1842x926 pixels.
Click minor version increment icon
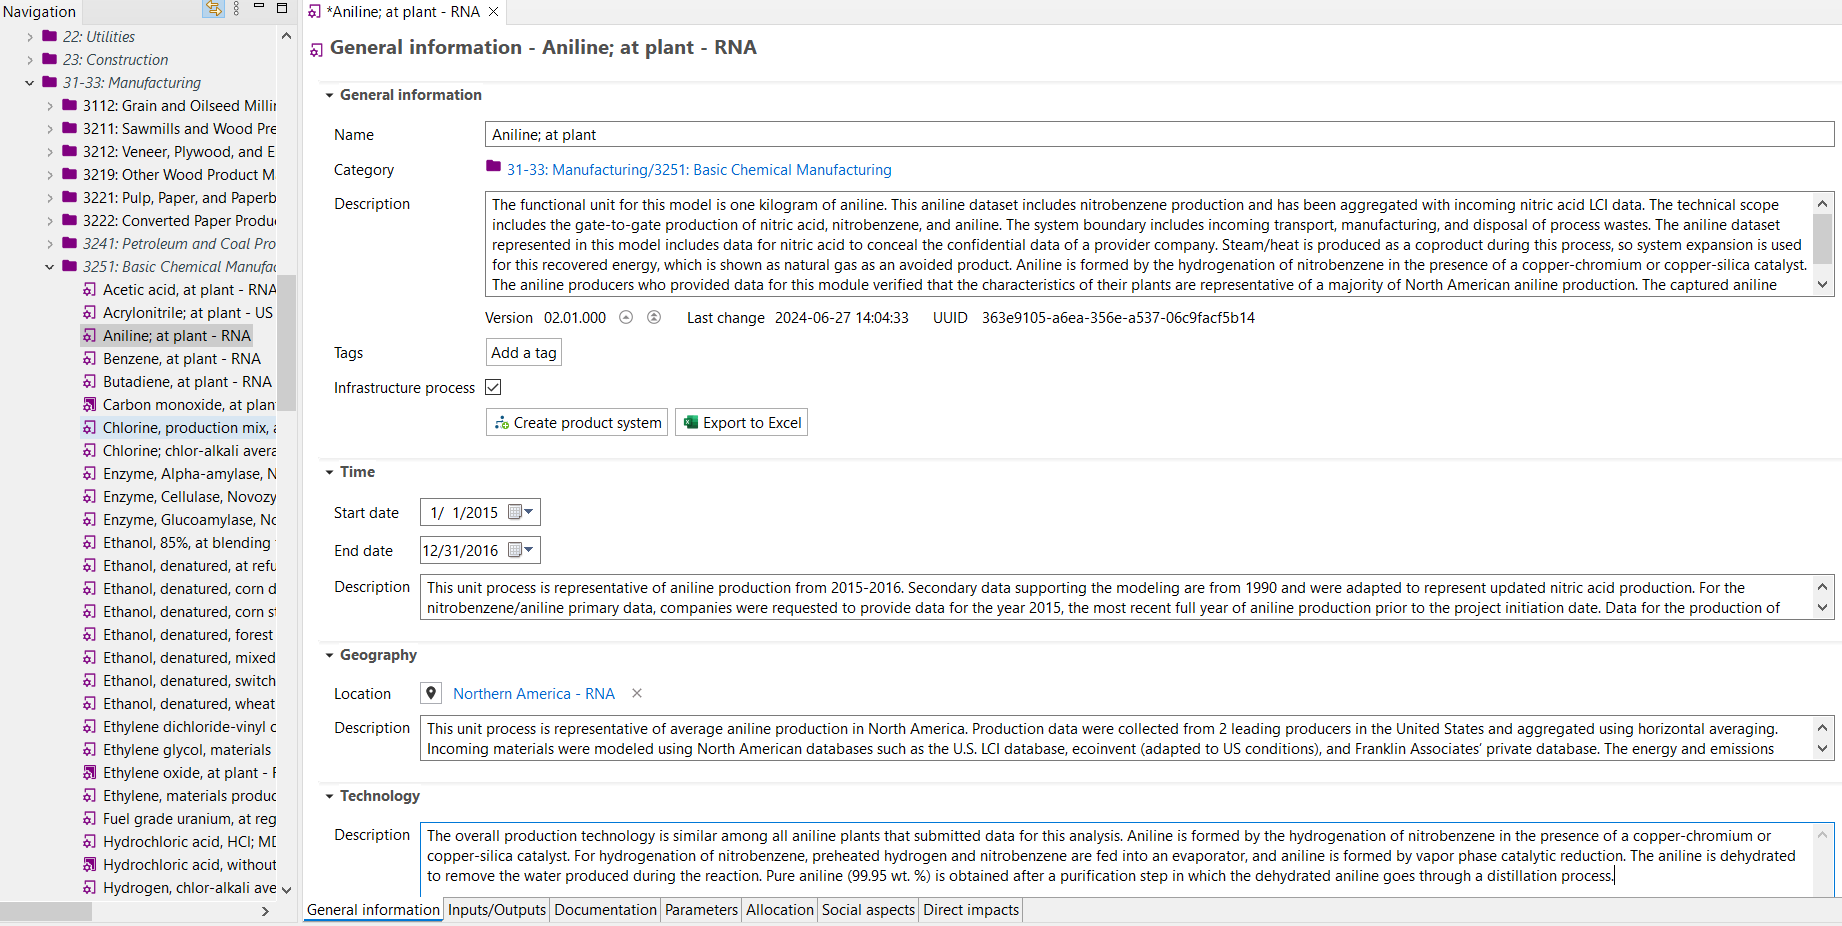tap(626, 317)
